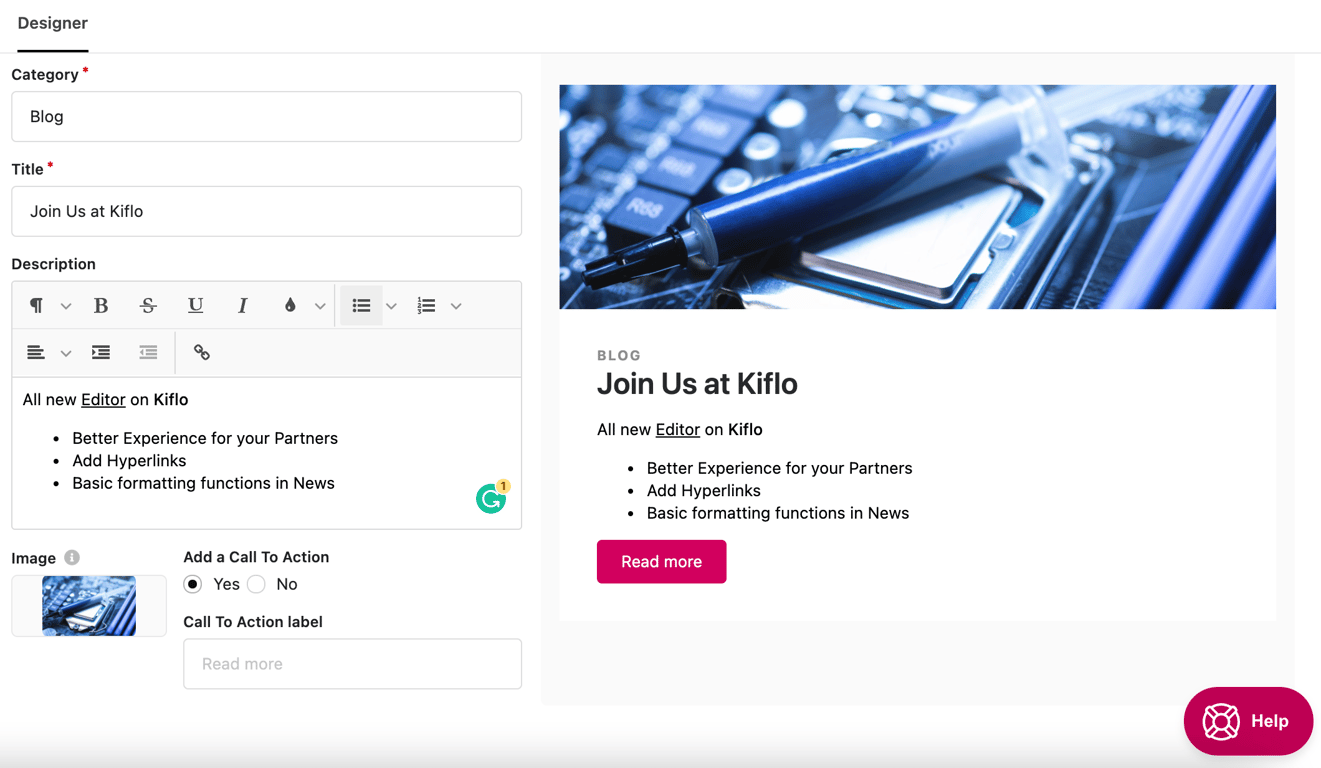Follow the Editor link in the preview
The image size is (1321, 768).
(x=678, y=430)
